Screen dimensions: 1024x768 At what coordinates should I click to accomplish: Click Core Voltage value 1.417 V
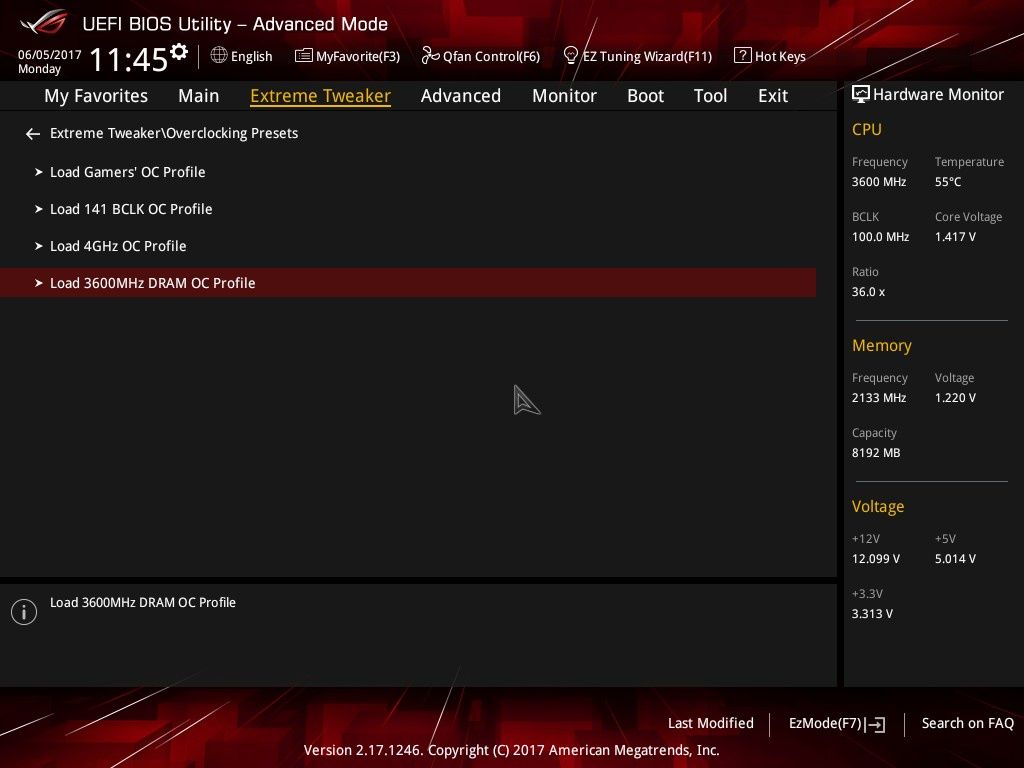click(x=955, y=237)
